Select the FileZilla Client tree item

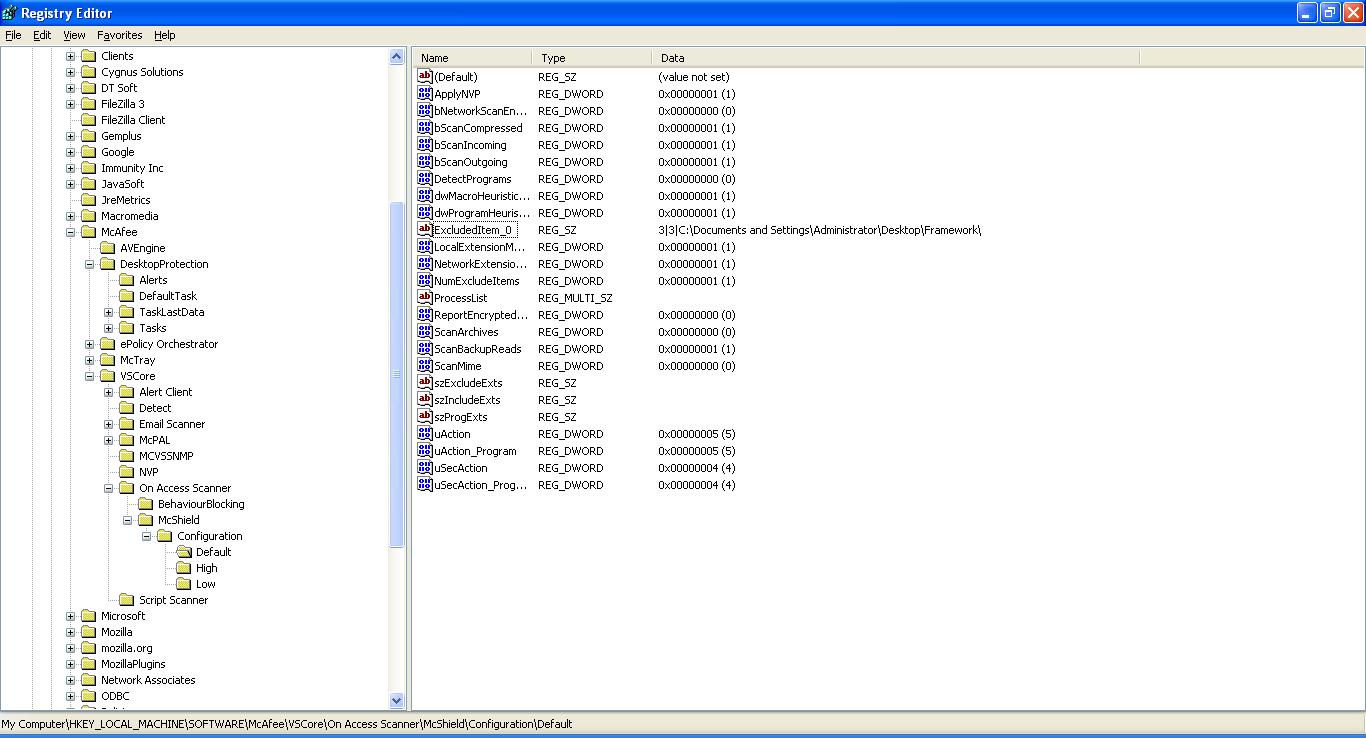133,120
